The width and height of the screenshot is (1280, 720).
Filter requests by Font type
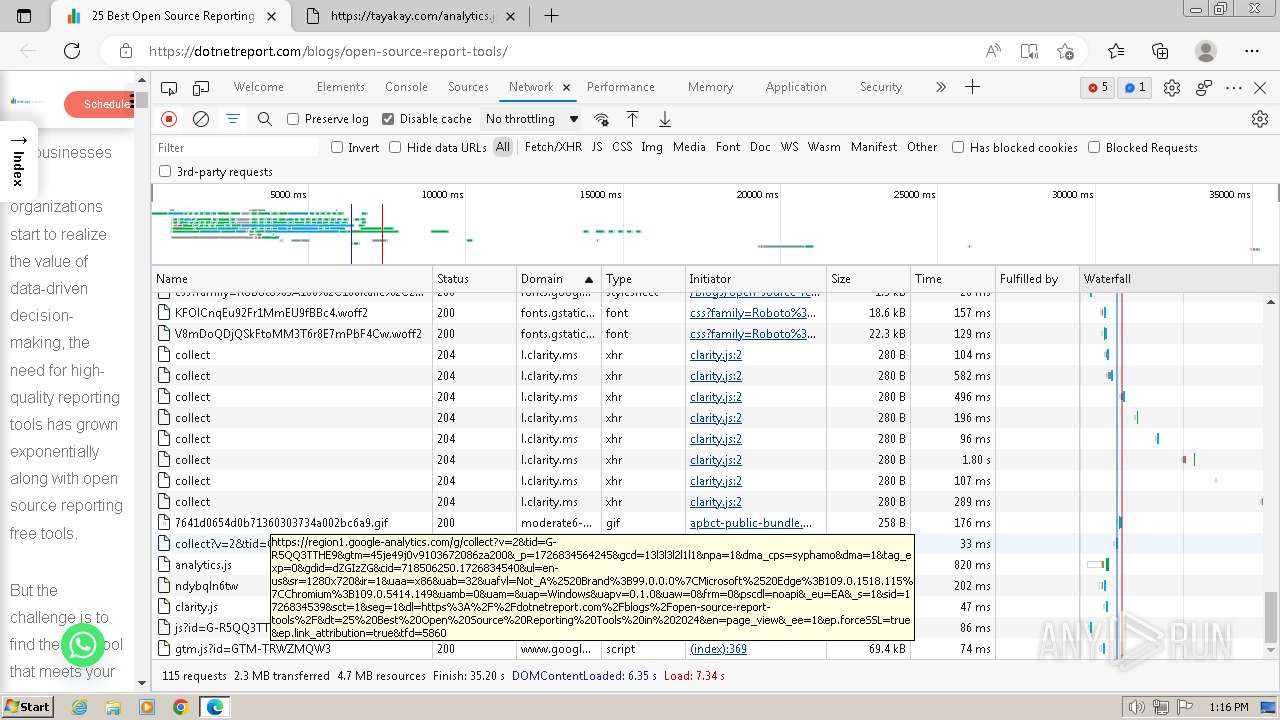point(728,147)
